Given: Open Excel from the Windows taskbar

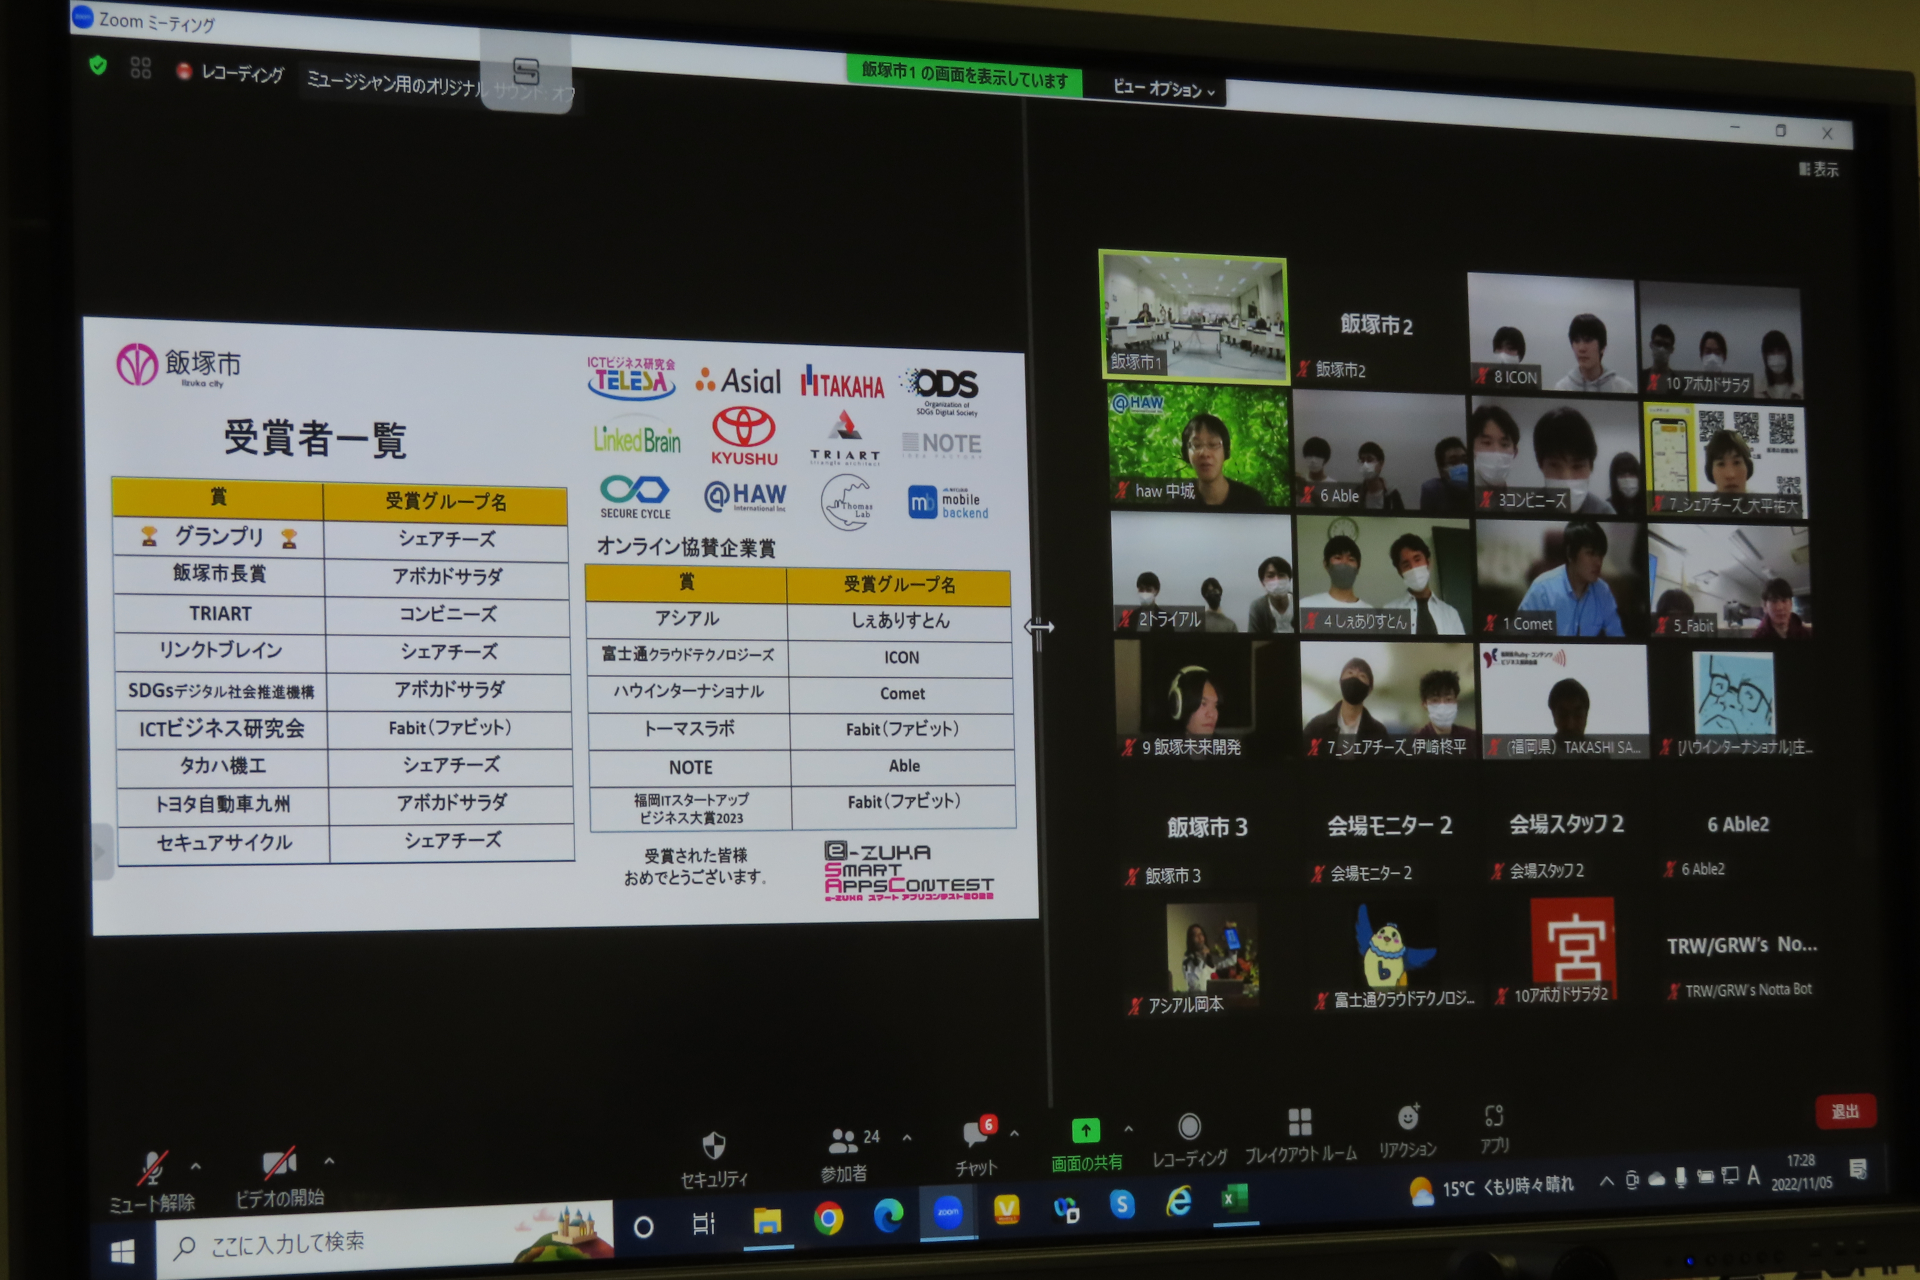Looking at the screenshot, I should click(1233, 1199).
